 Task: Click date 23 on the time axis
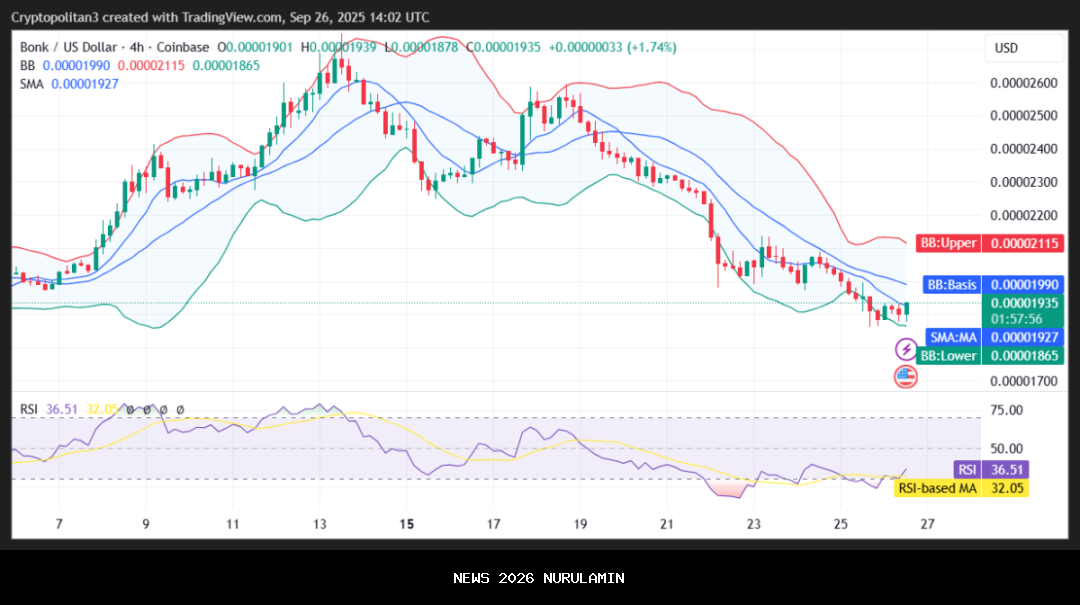click(753, 523)
